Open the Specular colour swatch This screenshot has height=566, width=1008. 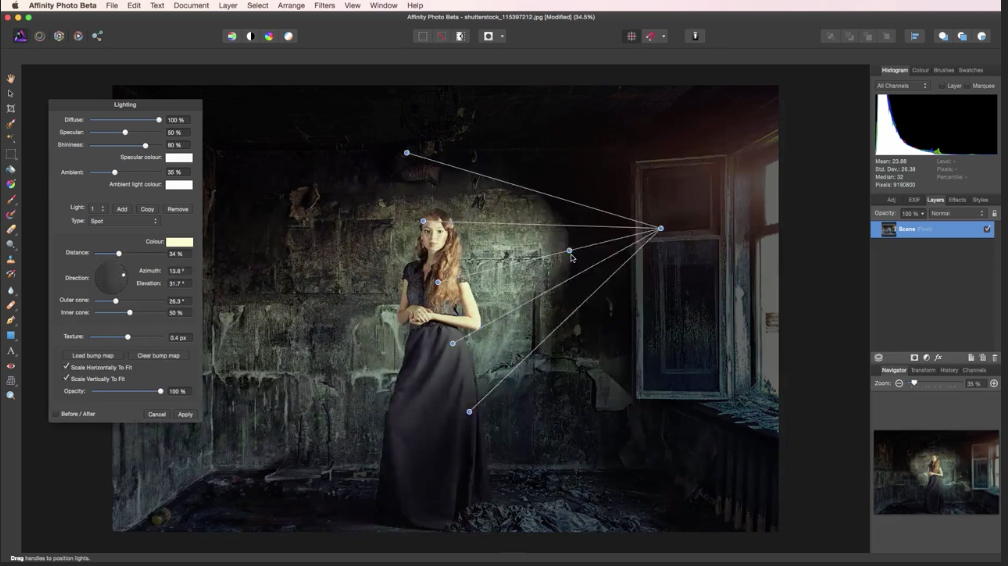179,158
